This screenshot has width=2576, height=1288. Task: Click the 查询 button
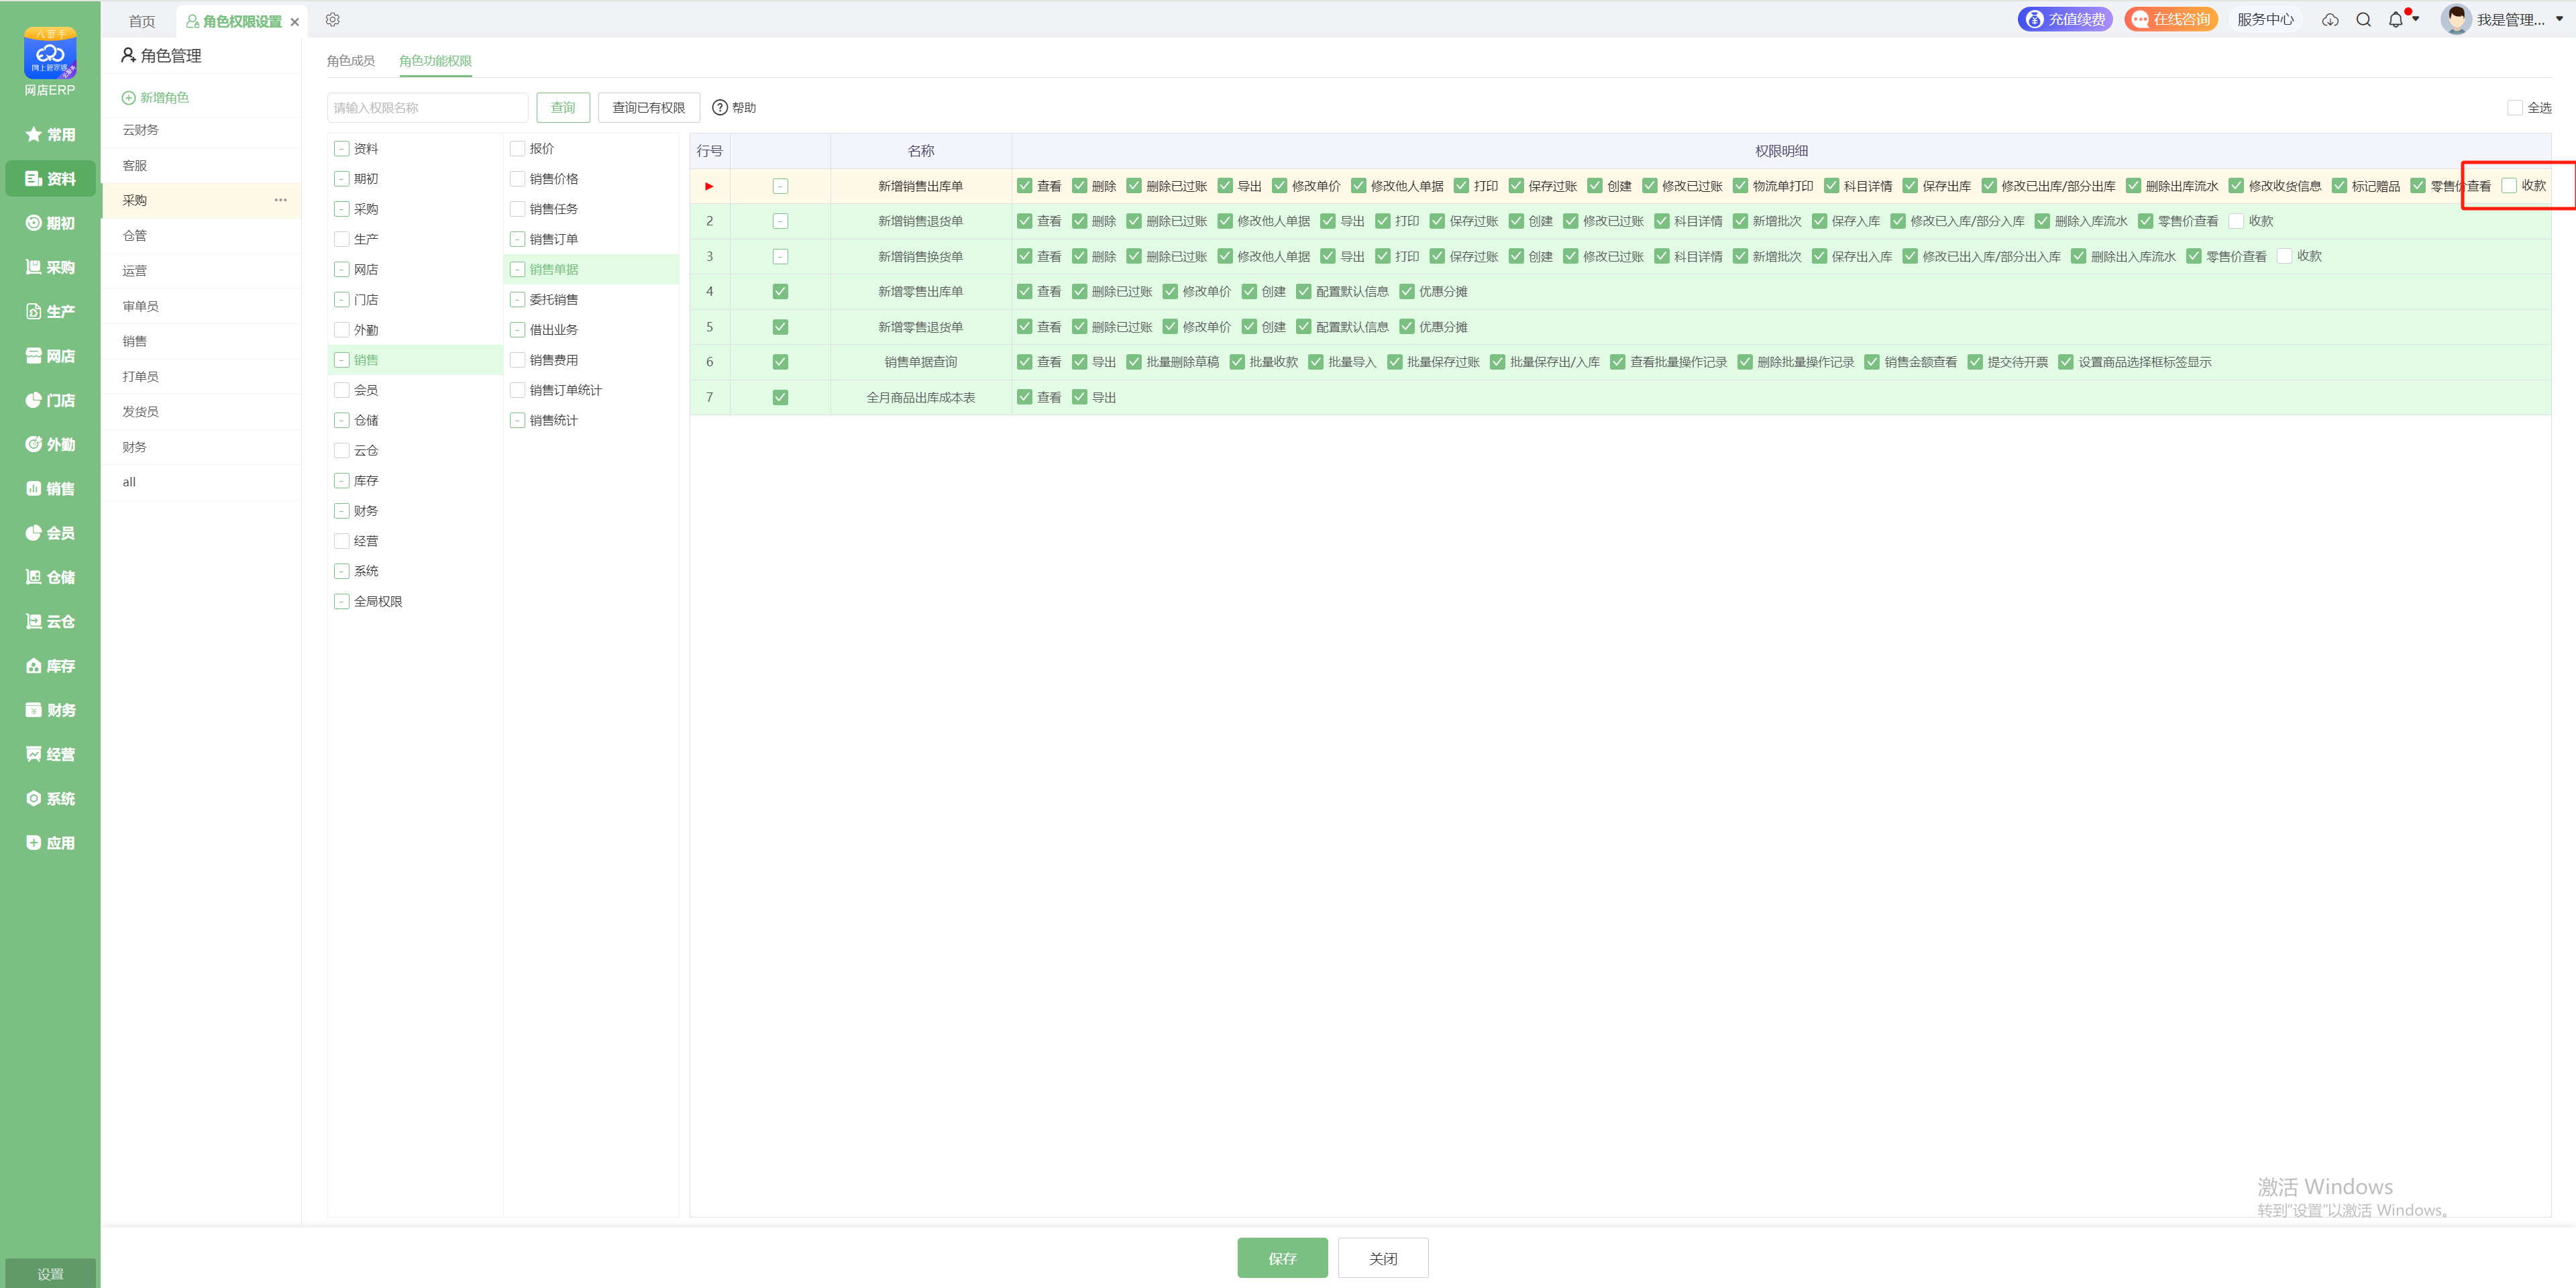[563, 107]
